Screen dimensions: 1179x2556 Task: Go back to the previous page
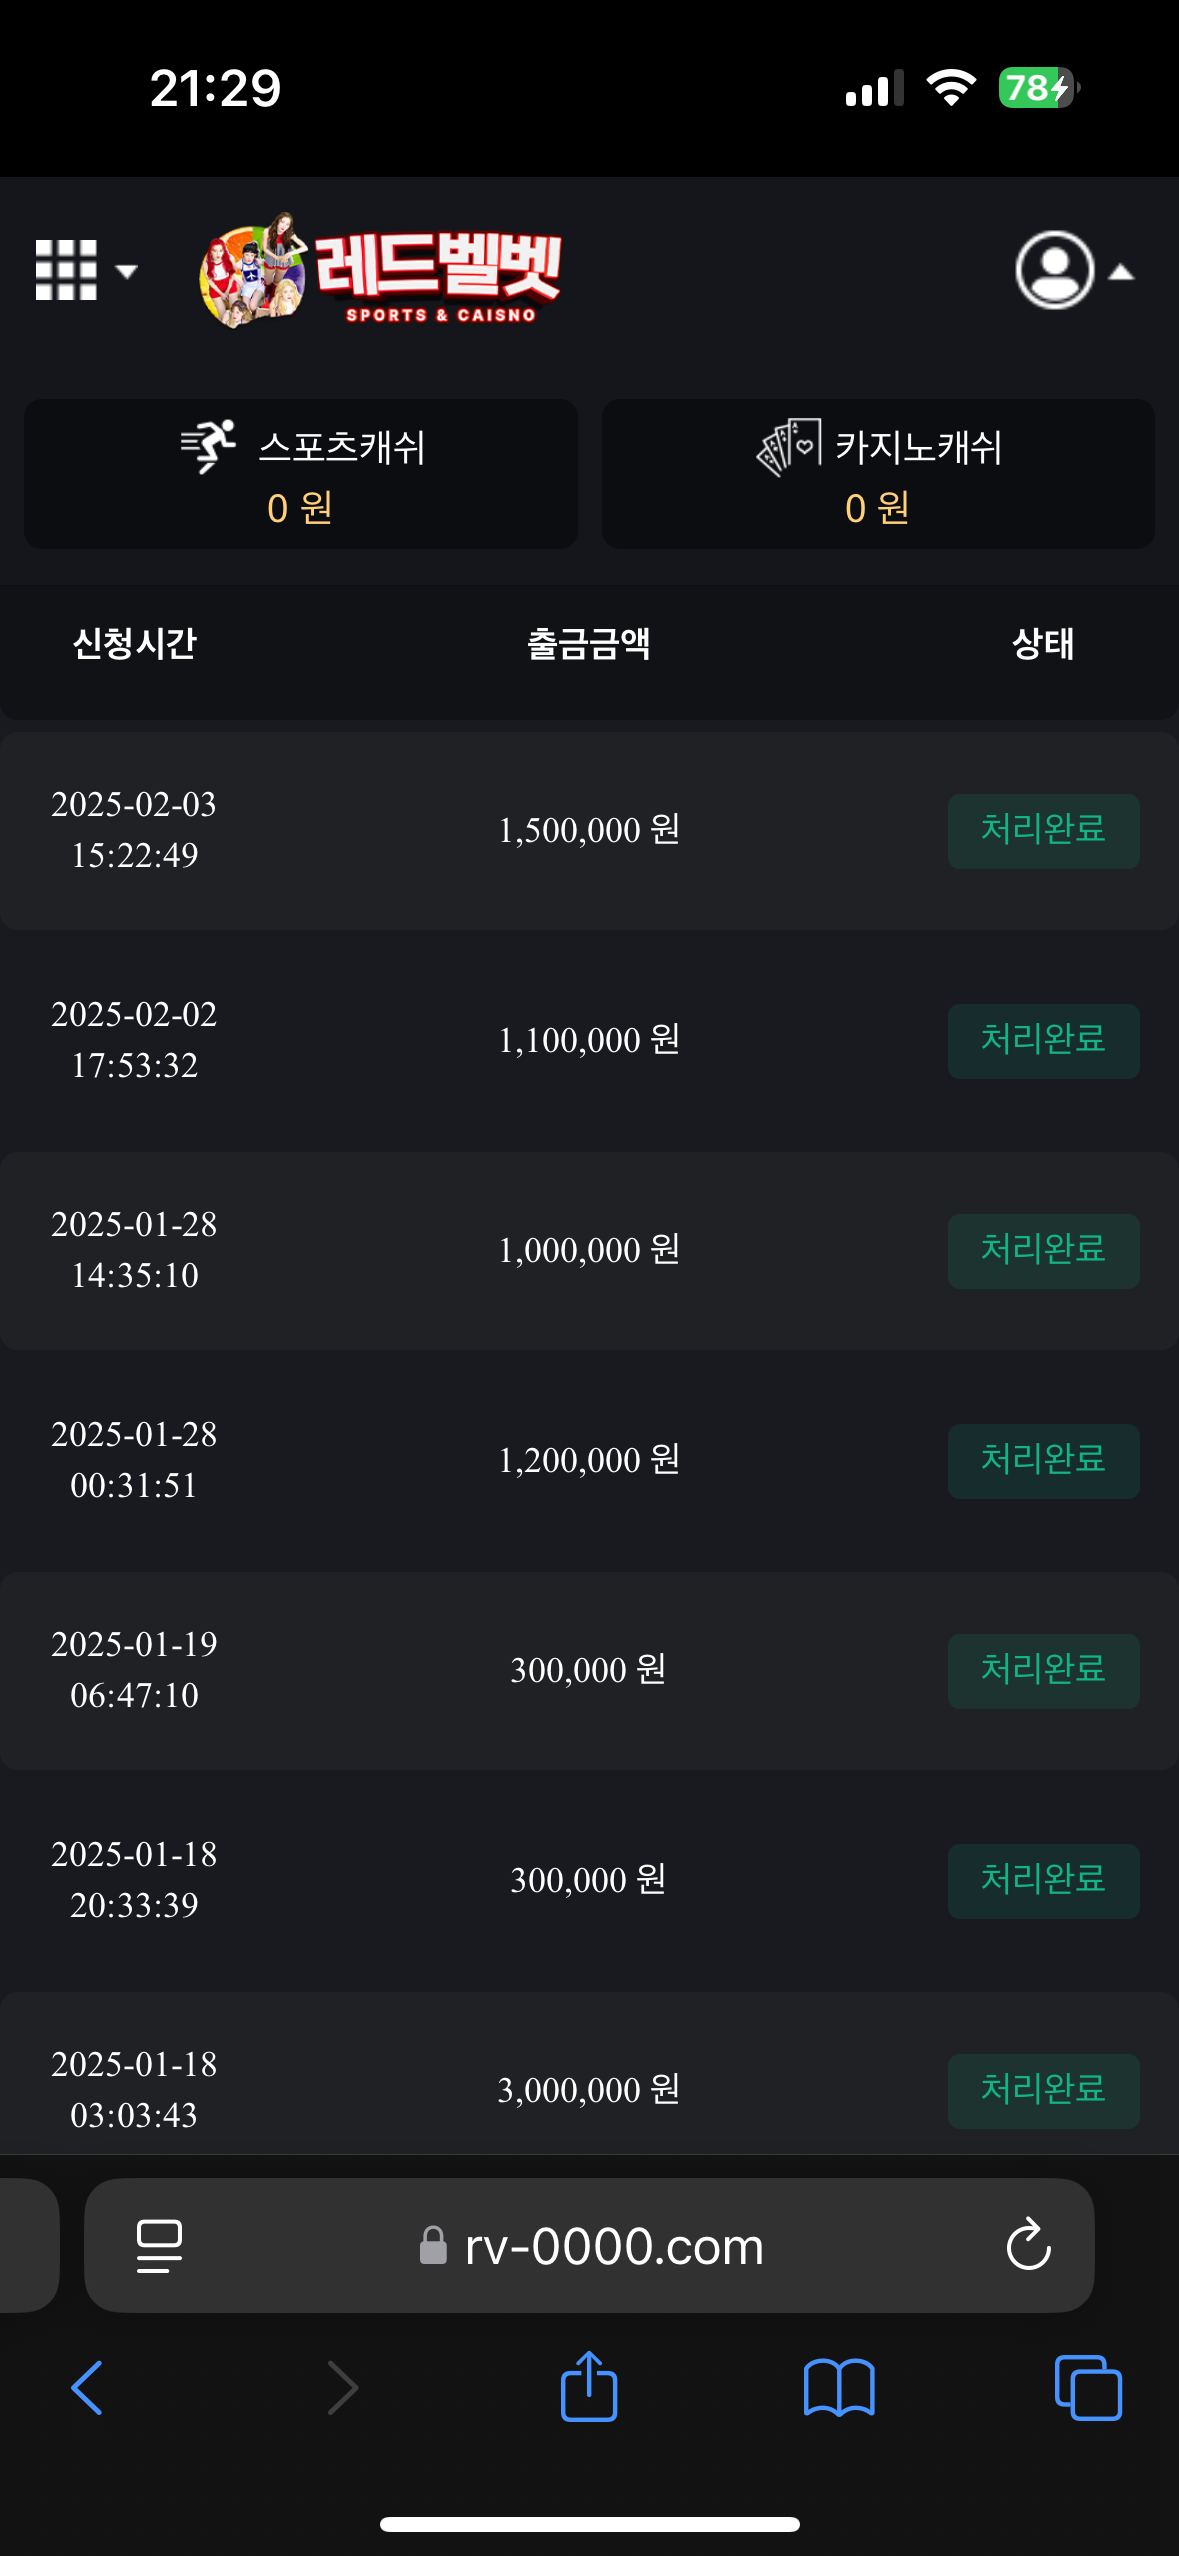click(x=87, y=2388)
